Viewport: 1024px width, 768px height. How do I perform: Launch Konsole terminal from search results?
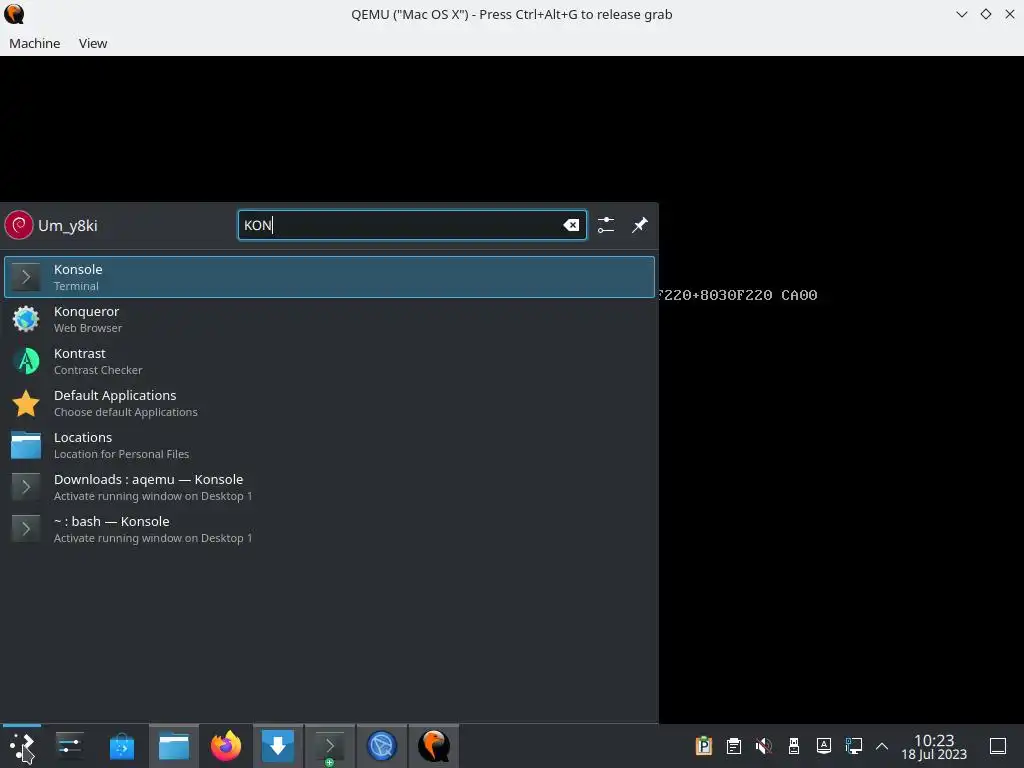(329, 277)
